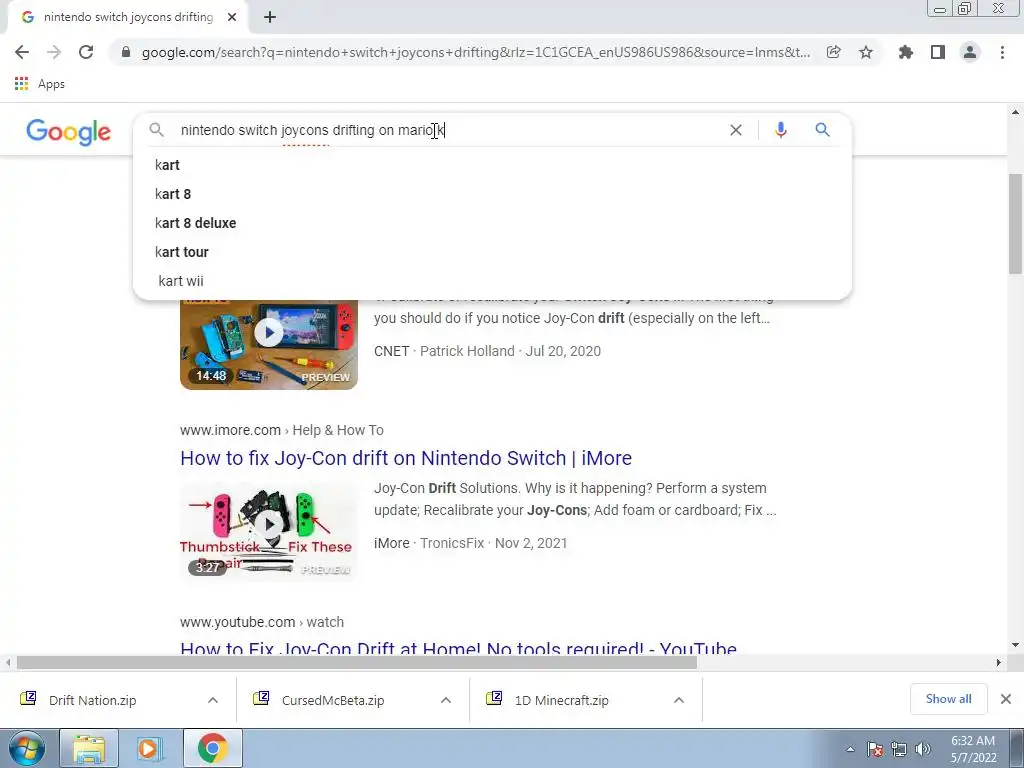This screenshot has width=1024, height=768.
Task: Close the nintendo switch joycons drifting tab
Action: 232,18
